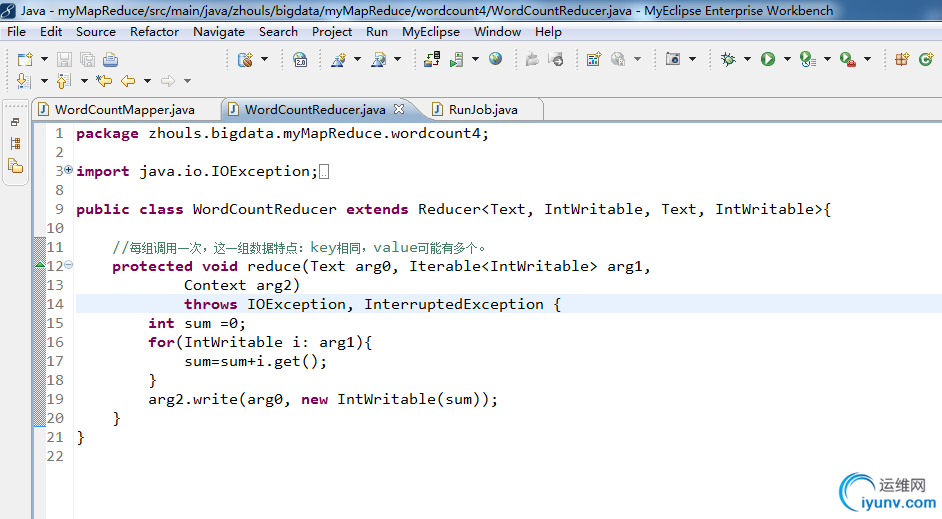Screen dimensions: 942x519
Task: Open the File menu
Action: pos(16,32)
